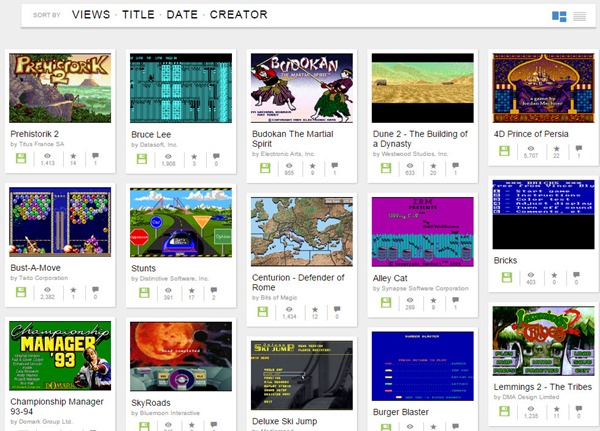The image size is (600, 431).
Task: Switch to list view layout
Action: pyautogui.click(x=579, y=16)
